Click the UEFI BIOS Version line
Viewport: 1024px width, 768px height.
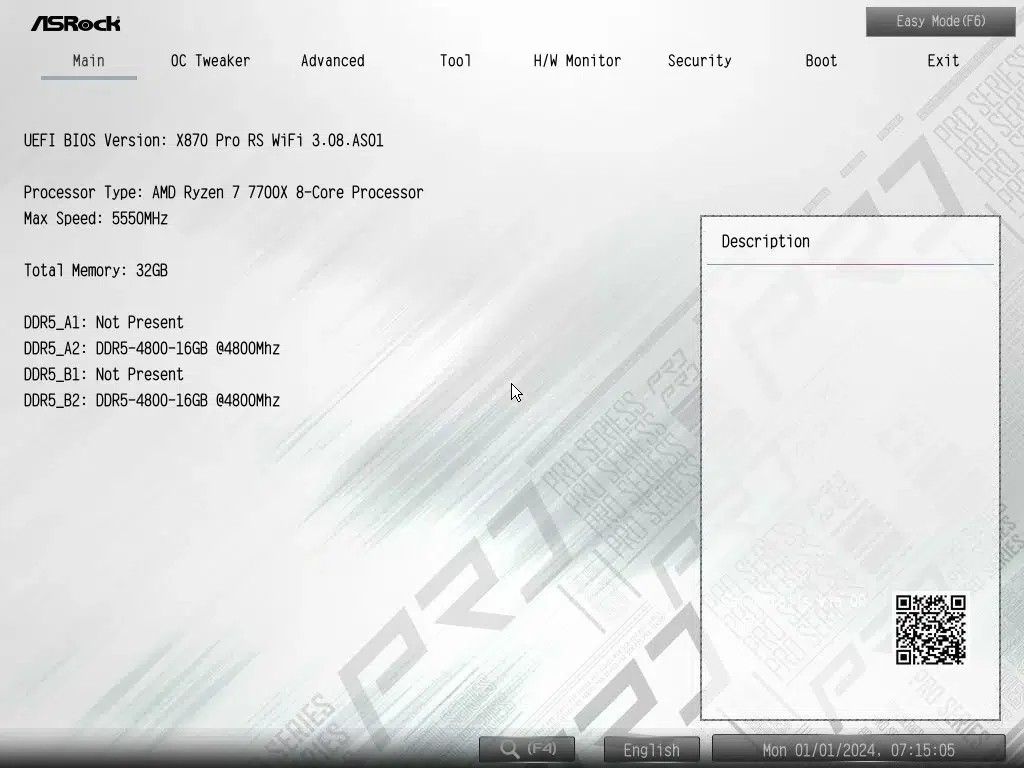[203, 140]
